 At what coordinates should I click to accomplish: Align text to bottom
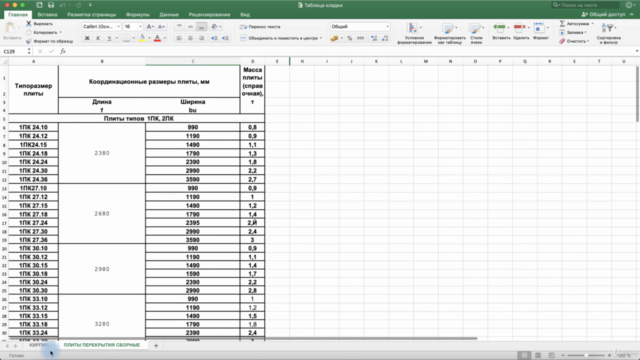coord(201,27)
